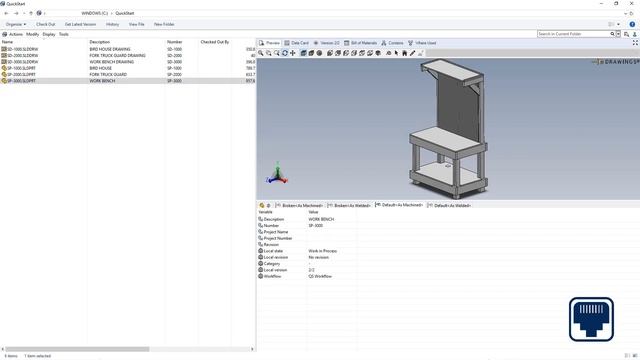Click the fullscreen expand icon above preview
This screenshot has width=640, height=360.
(635, 43)
